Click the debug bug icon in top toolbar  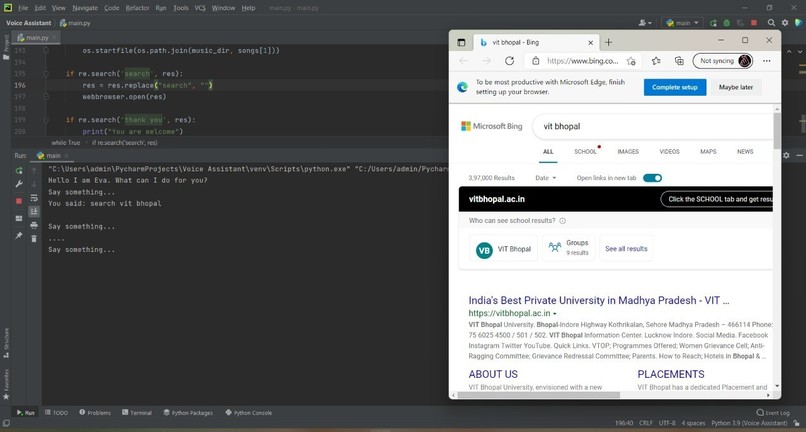click(x=726, y=23)
